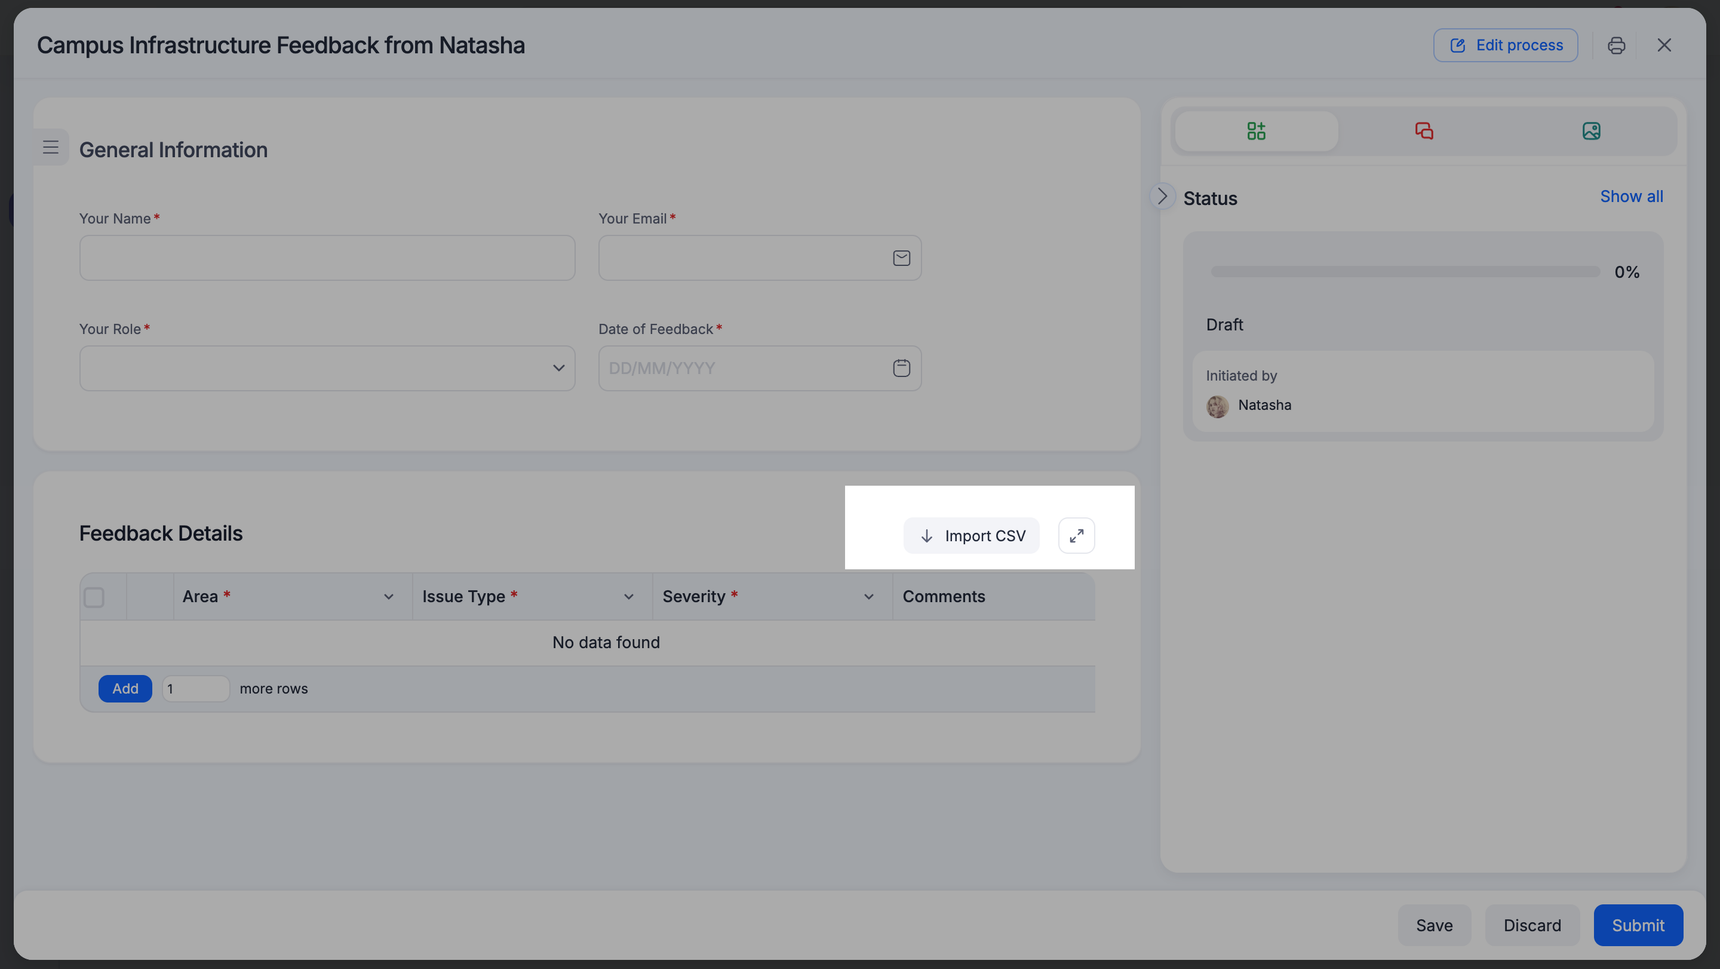Viewport: 1720px width, 969px height.
Task: Collapse the Status side panel chevron
Action: [x=1162, y=197]
